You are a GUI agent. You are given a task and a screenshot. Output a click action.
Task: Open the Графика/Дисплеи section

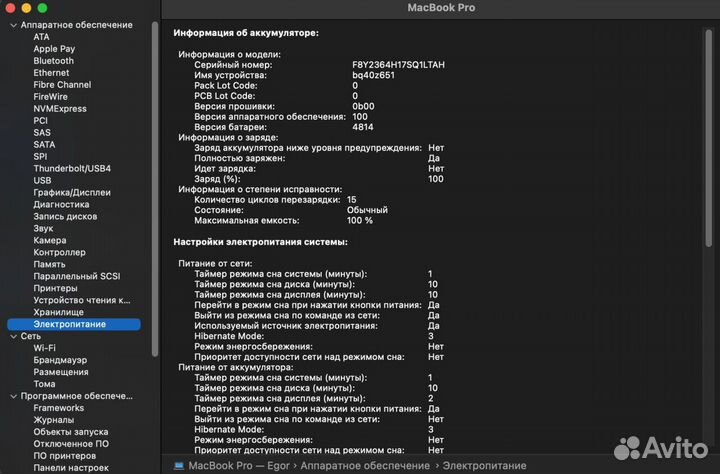[72, 192]
